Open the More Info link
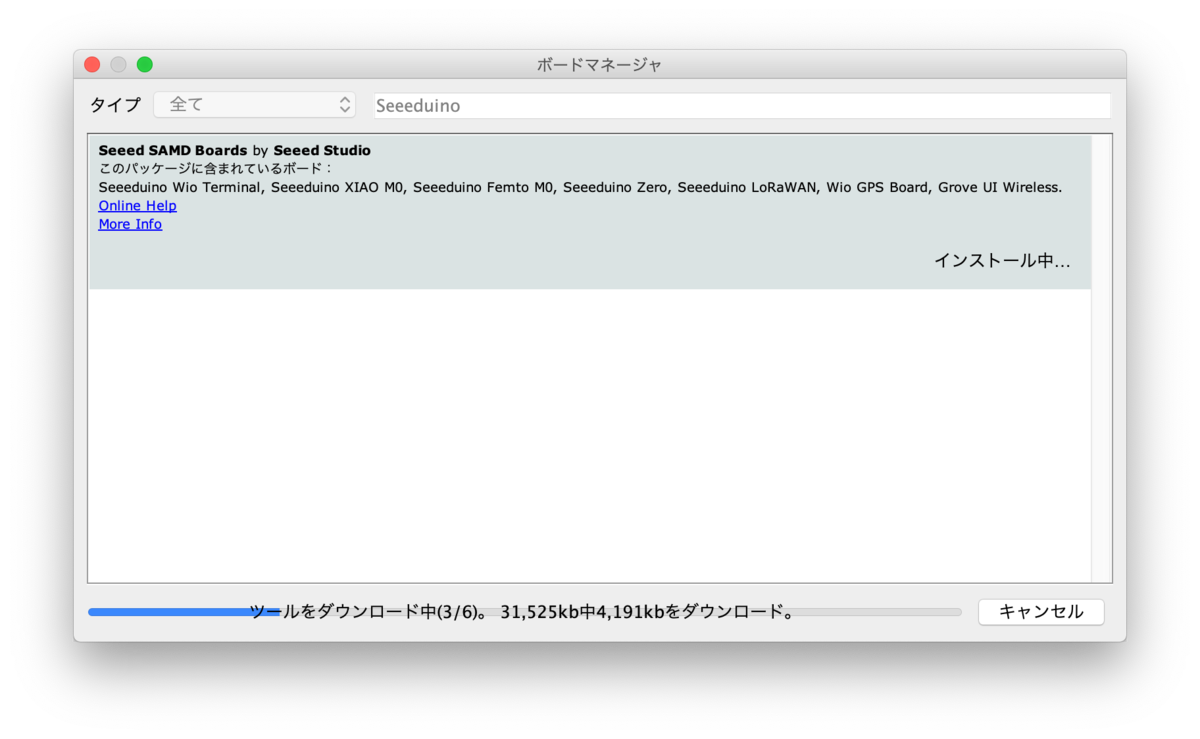The image size is (1200, 739). coord(129,223)
